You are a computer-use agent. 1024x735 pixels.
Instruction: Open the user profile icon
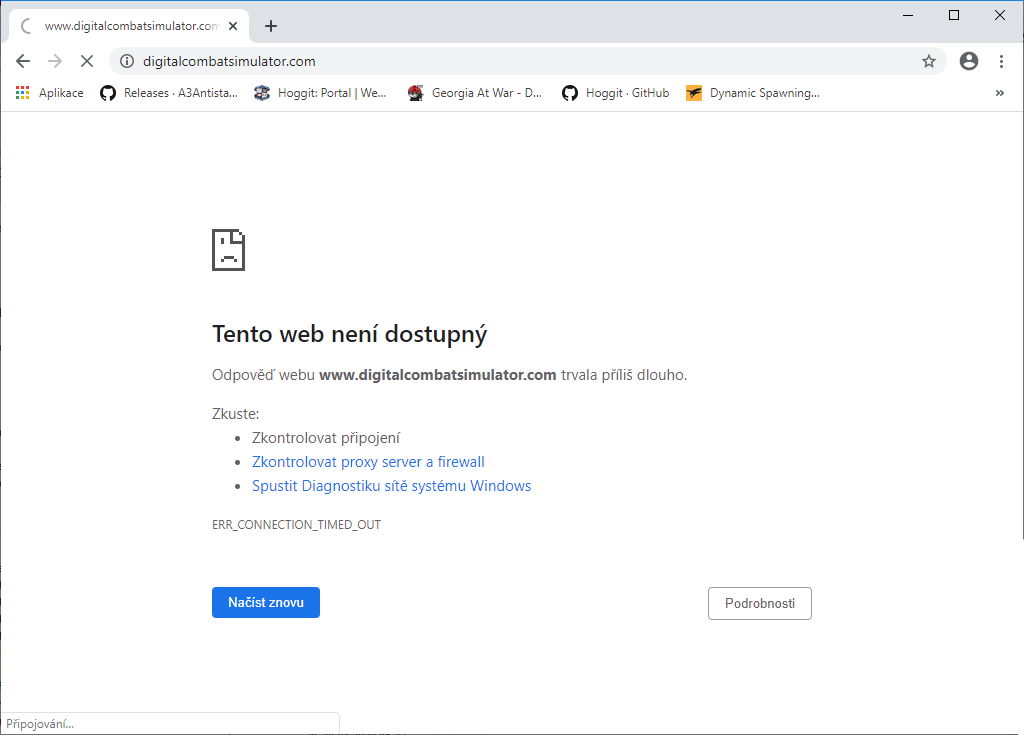pos(969,61)
